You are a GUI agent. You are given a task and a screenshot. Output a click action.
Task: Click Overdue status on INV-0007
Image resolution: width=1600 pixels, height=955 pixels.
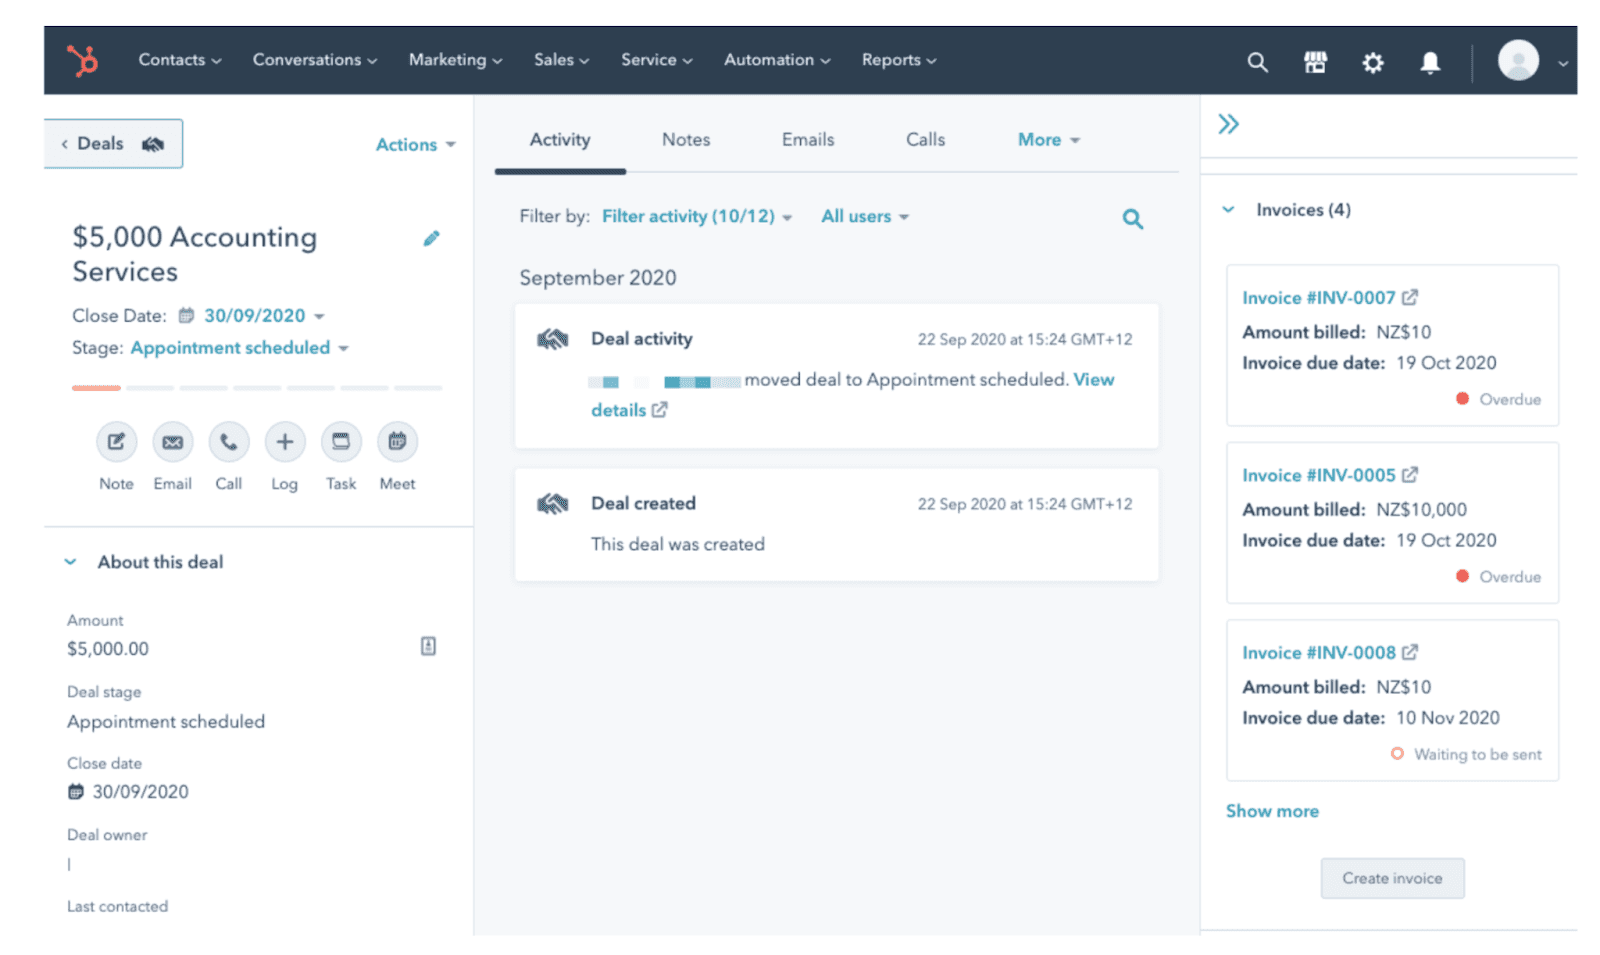pyautogui.click(x=1498, y=399)
